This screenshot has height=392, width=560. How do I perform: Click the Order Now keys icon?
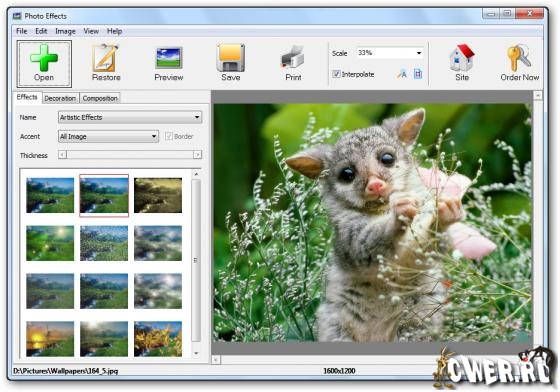[x=519, y=57]
